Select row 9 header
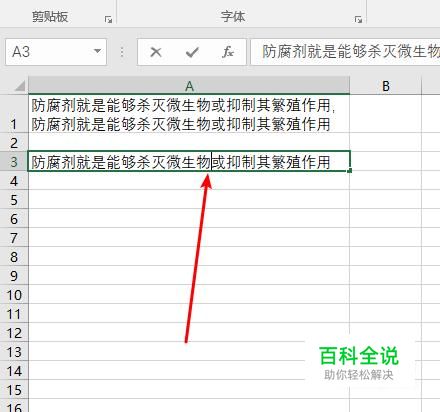 click(x=14, y=276)
